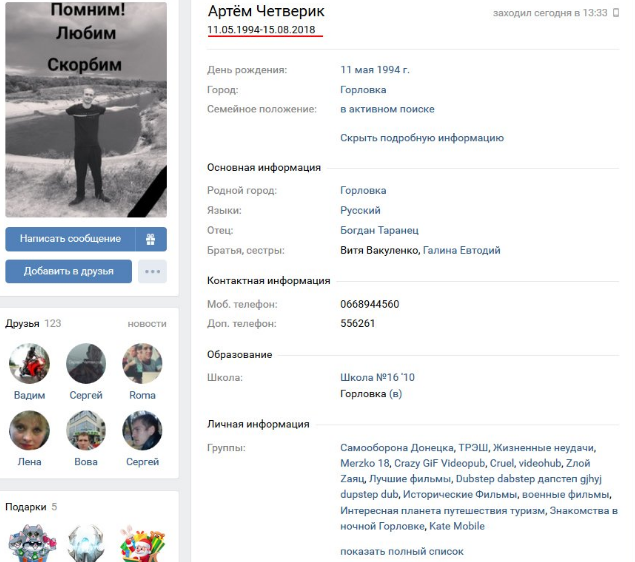The width and height of the screenshot is (635, 562).
Task: Open Богдан Таранец profile link
Action: click(x=379, y=230)
